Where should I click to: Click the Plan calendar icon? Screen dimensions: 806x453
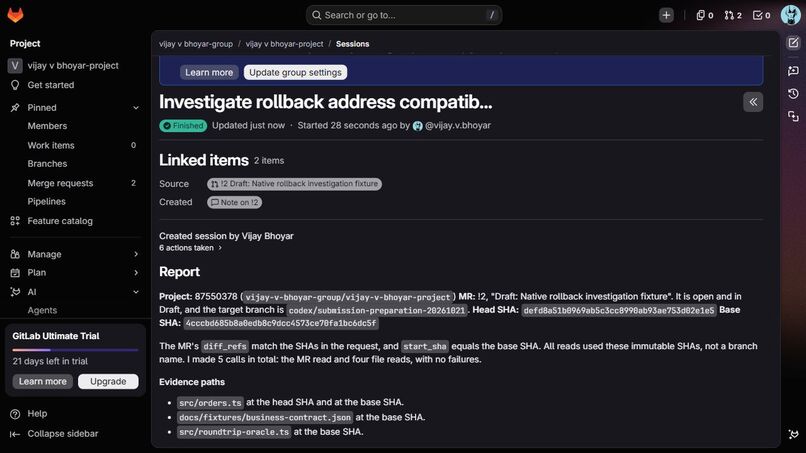(15, 273)
